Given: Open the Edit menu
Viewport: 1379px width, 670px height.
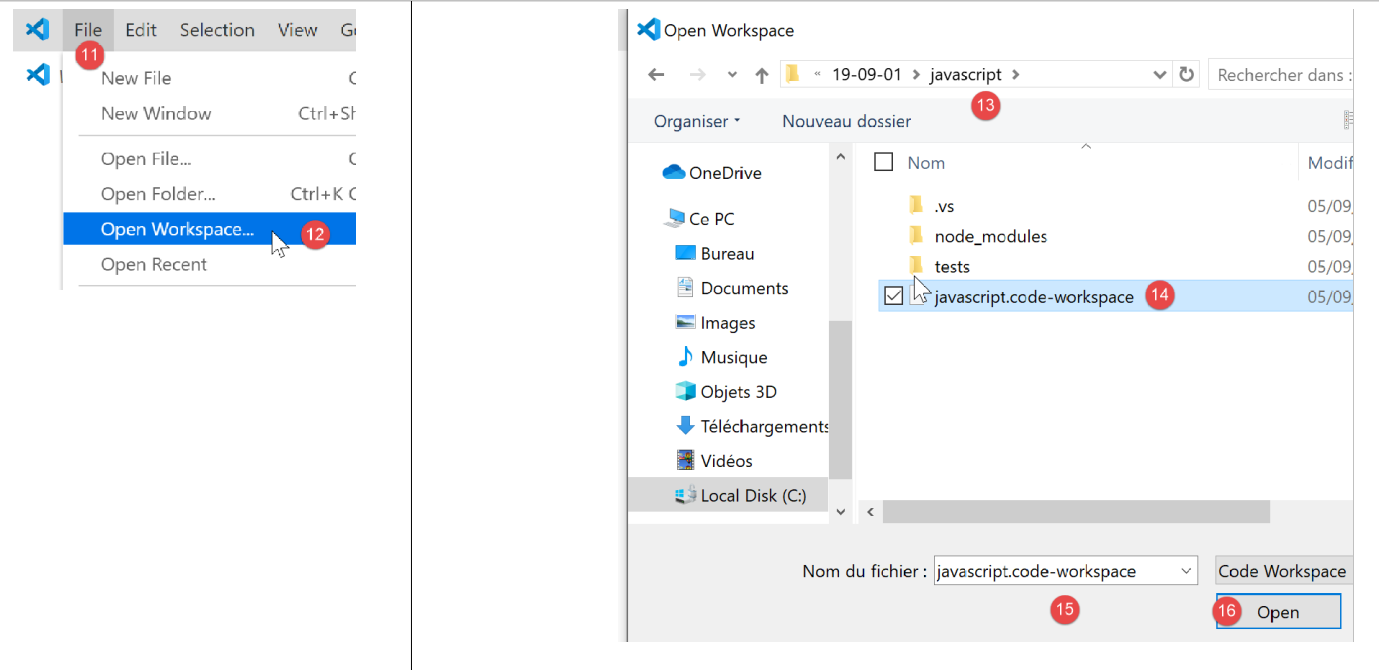Looking at the screenshot, I should tap(141, 30).
